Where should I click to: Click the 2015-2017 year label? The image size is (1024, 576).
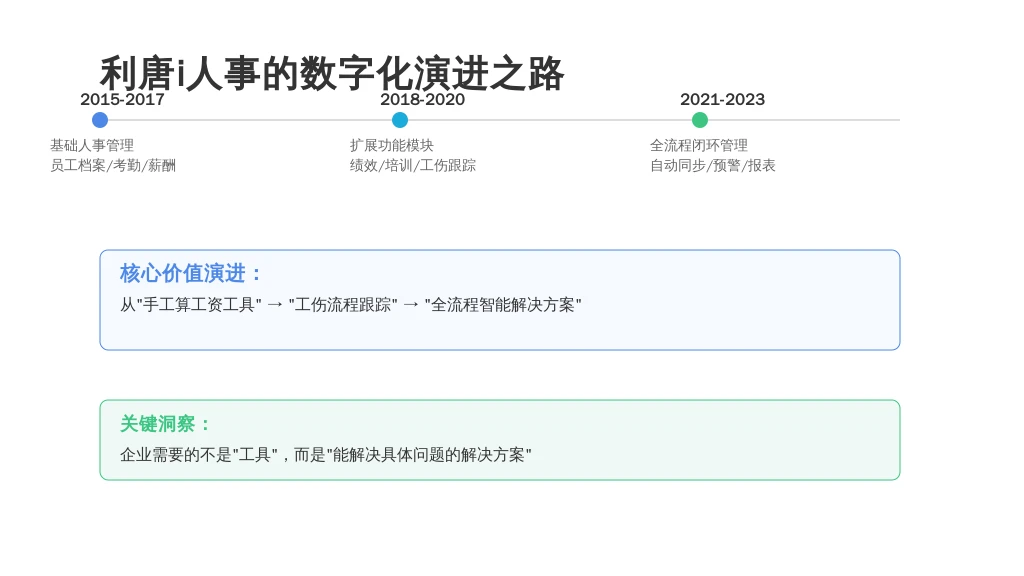pos(122,99)
